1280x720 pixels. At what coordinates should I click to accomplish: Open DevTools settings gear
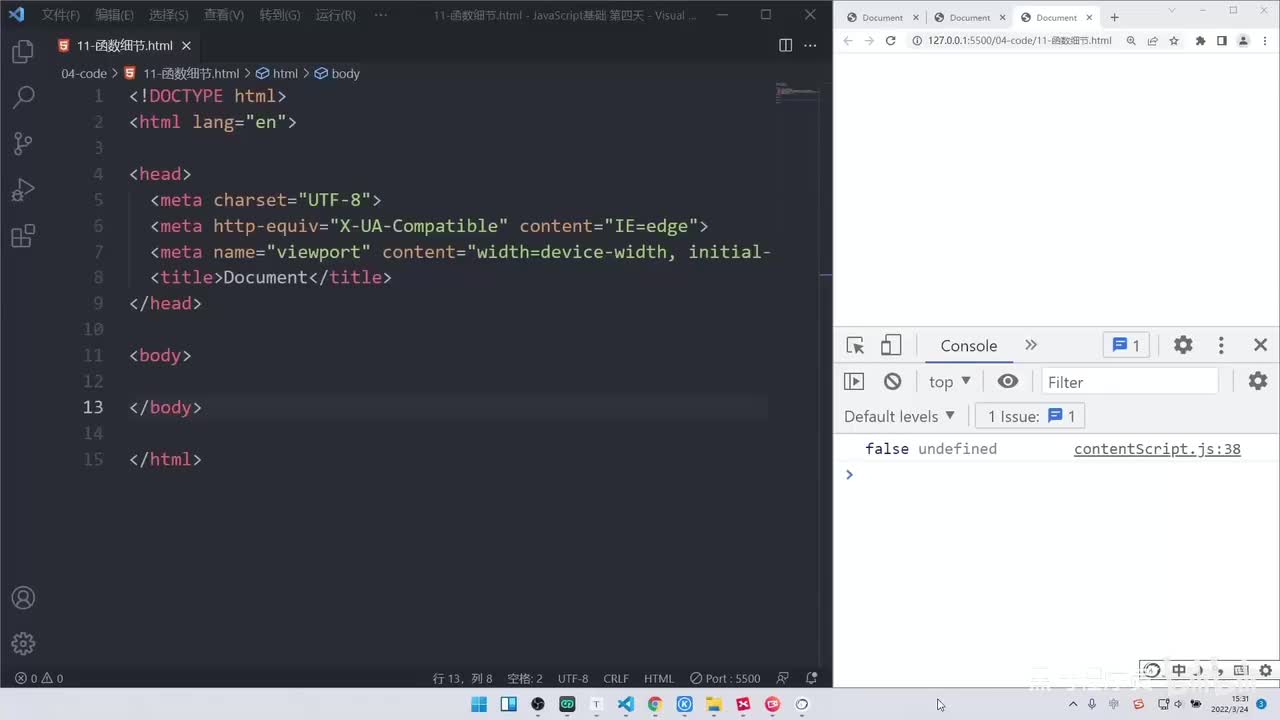click(x=1183, y=345)
